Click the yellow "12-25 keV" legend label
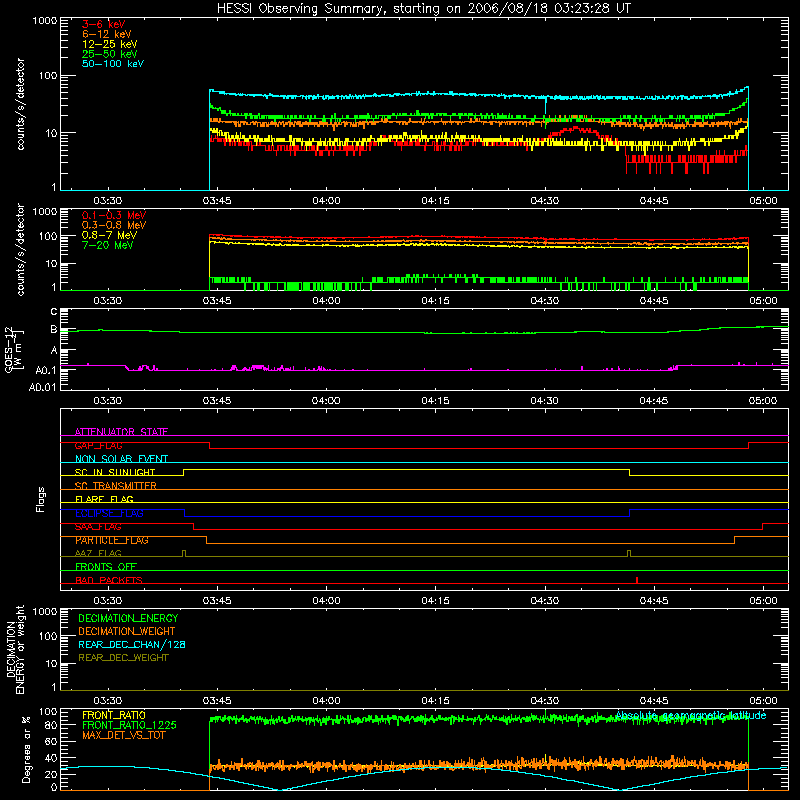800x800 pixels. [110, 44]
